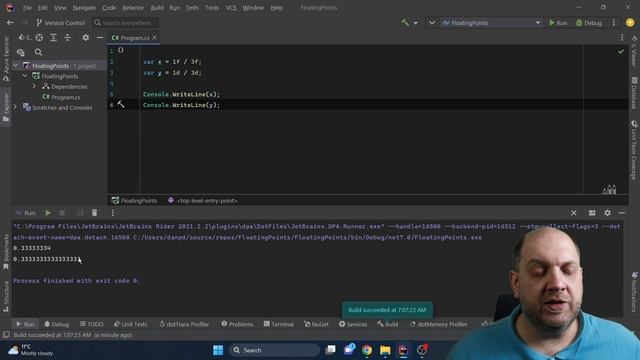Open the Services tool window tab
Image resolution: width=640 pixels, height=360 pixels.
tap(353, 324)
